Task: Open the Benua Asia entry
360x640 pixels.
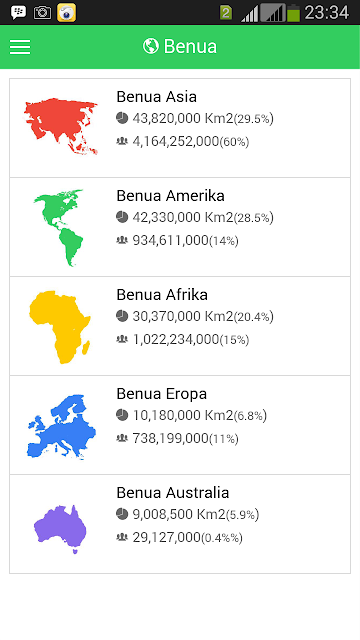Action: (180, 128)
